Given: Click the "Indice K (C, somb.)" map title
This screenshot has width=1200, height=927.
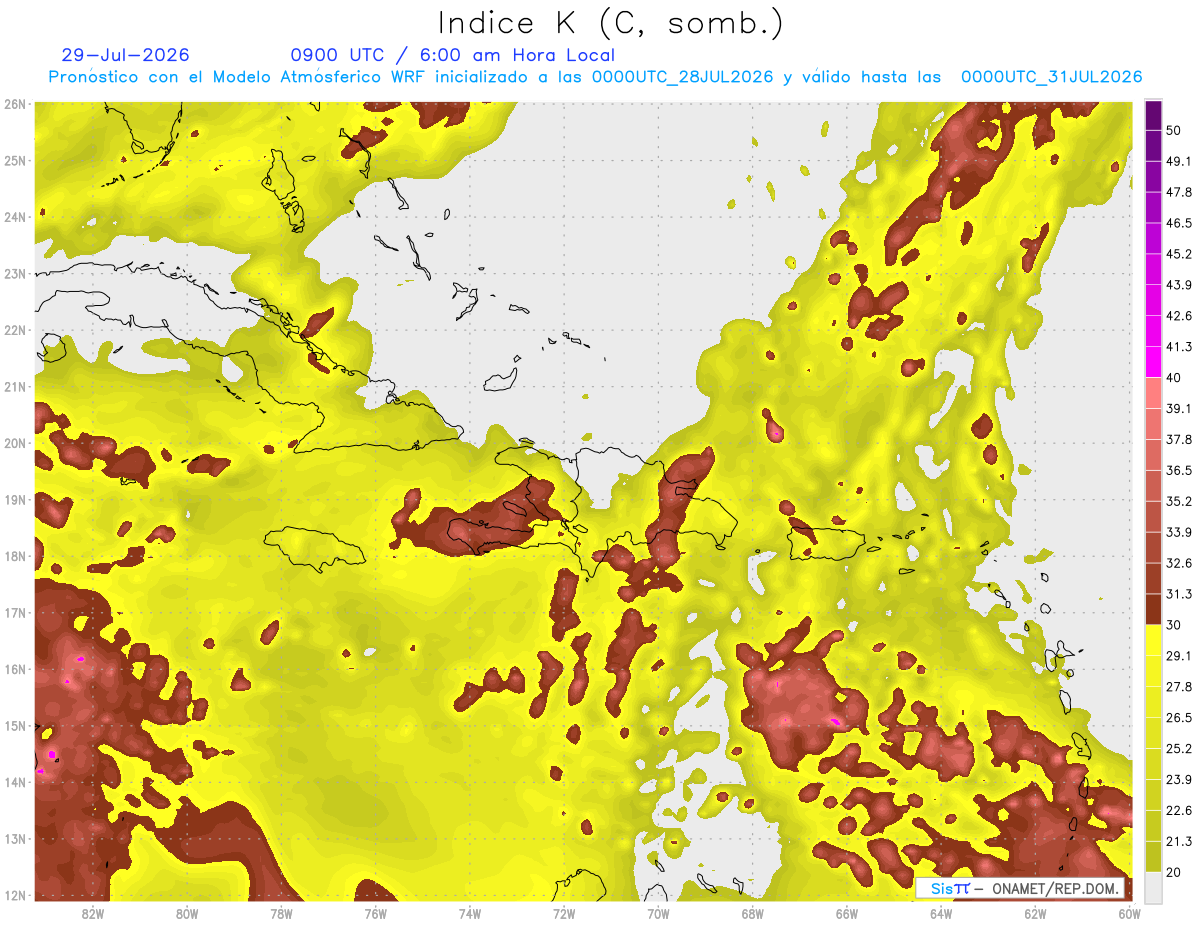Looking at the screenshot, I should coord(610,23).
